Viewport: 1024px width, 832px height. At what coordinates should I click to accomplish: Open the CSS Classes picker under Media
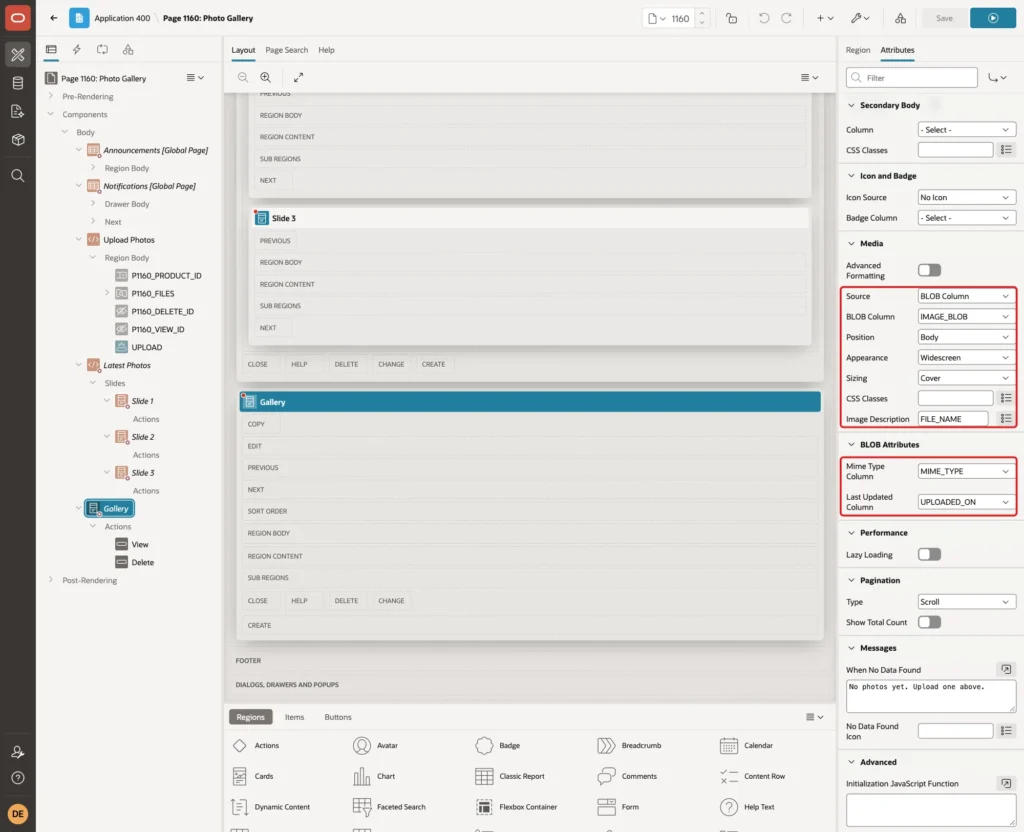tap(1006, 398)
